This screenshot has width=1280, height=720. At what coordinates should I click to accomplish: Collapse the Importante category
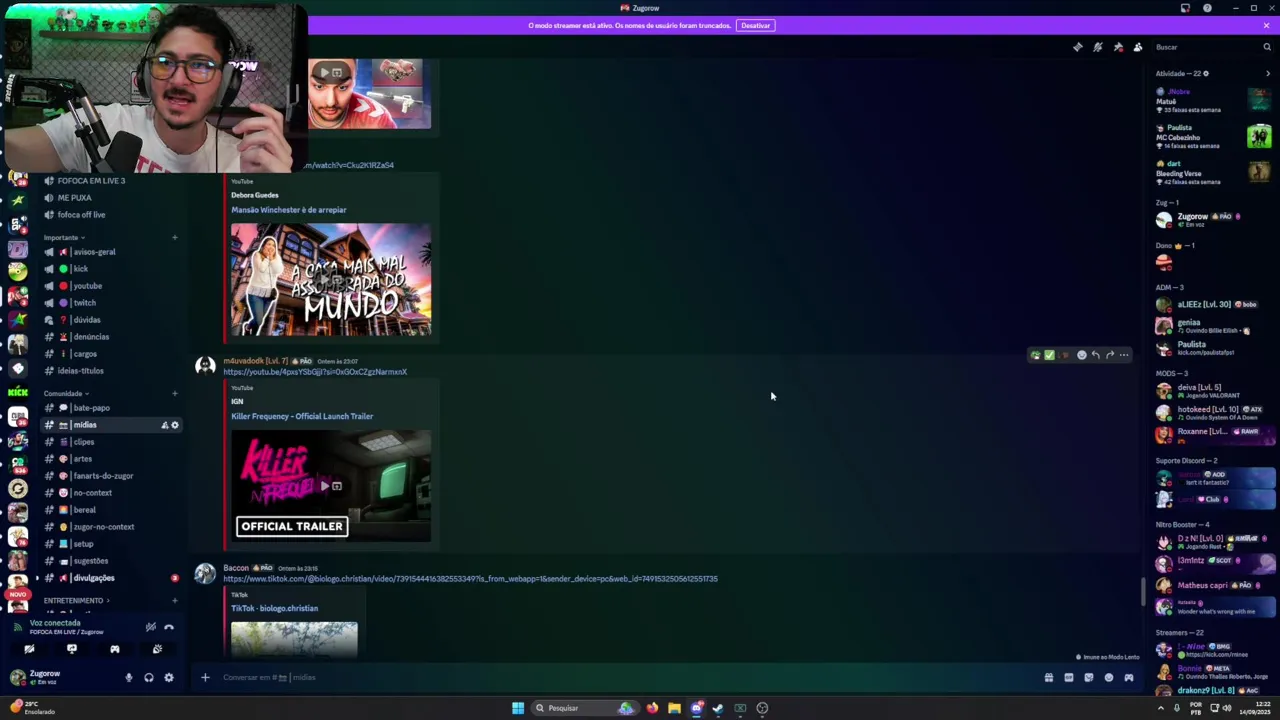[64, 238]
